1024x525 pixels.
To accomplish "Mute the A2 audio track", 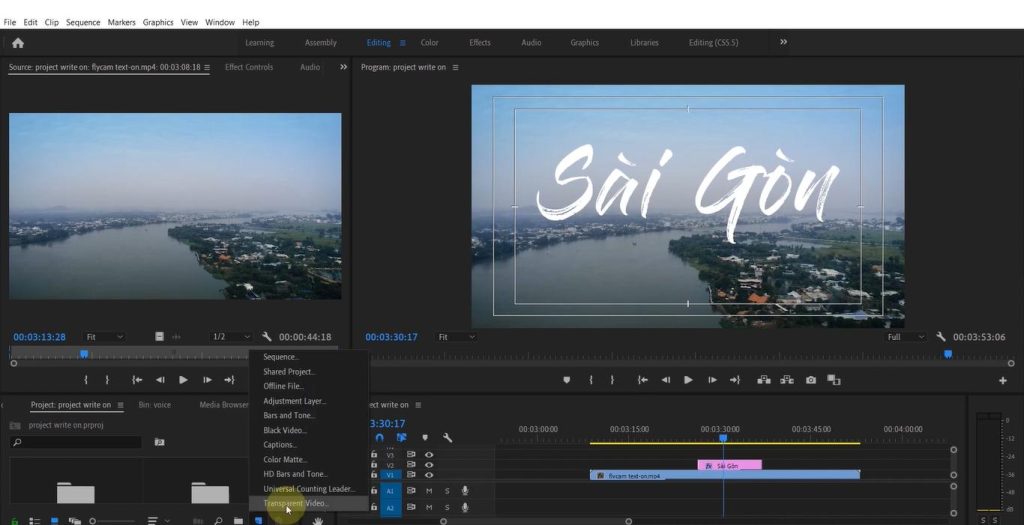I will point(429,507).
